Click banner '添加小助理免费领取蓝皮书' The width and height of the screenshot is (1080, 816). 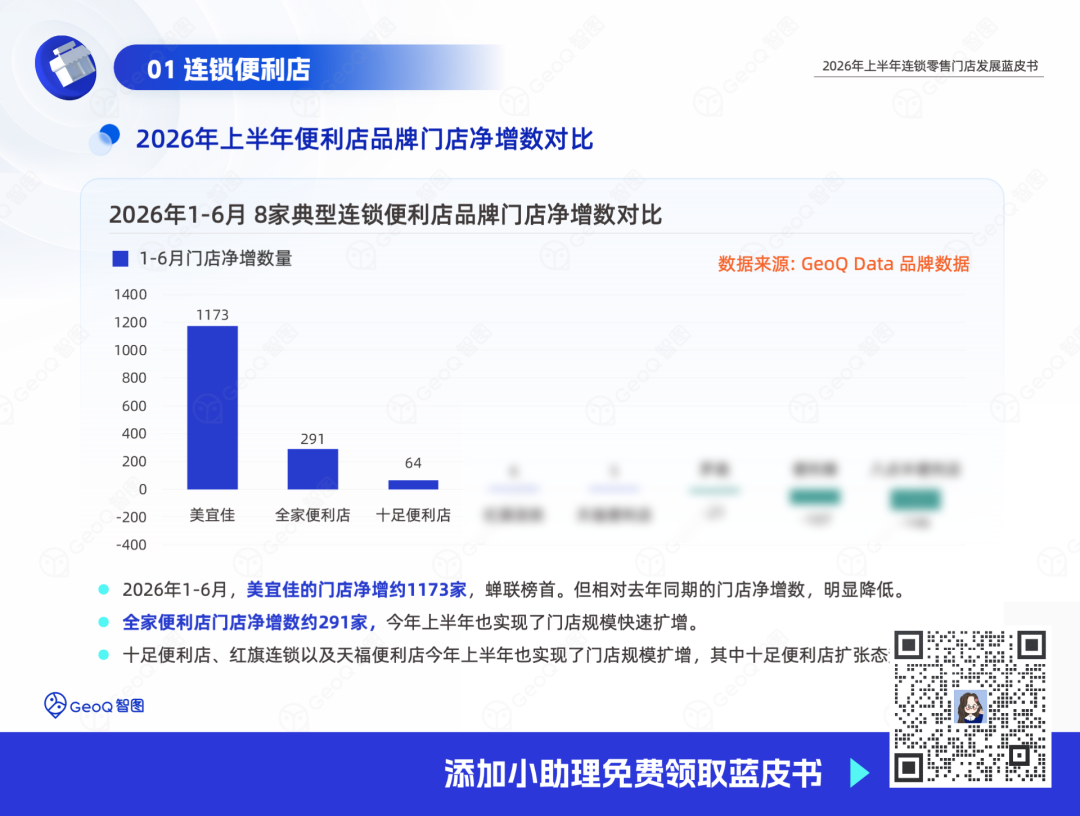click(633, 773)
